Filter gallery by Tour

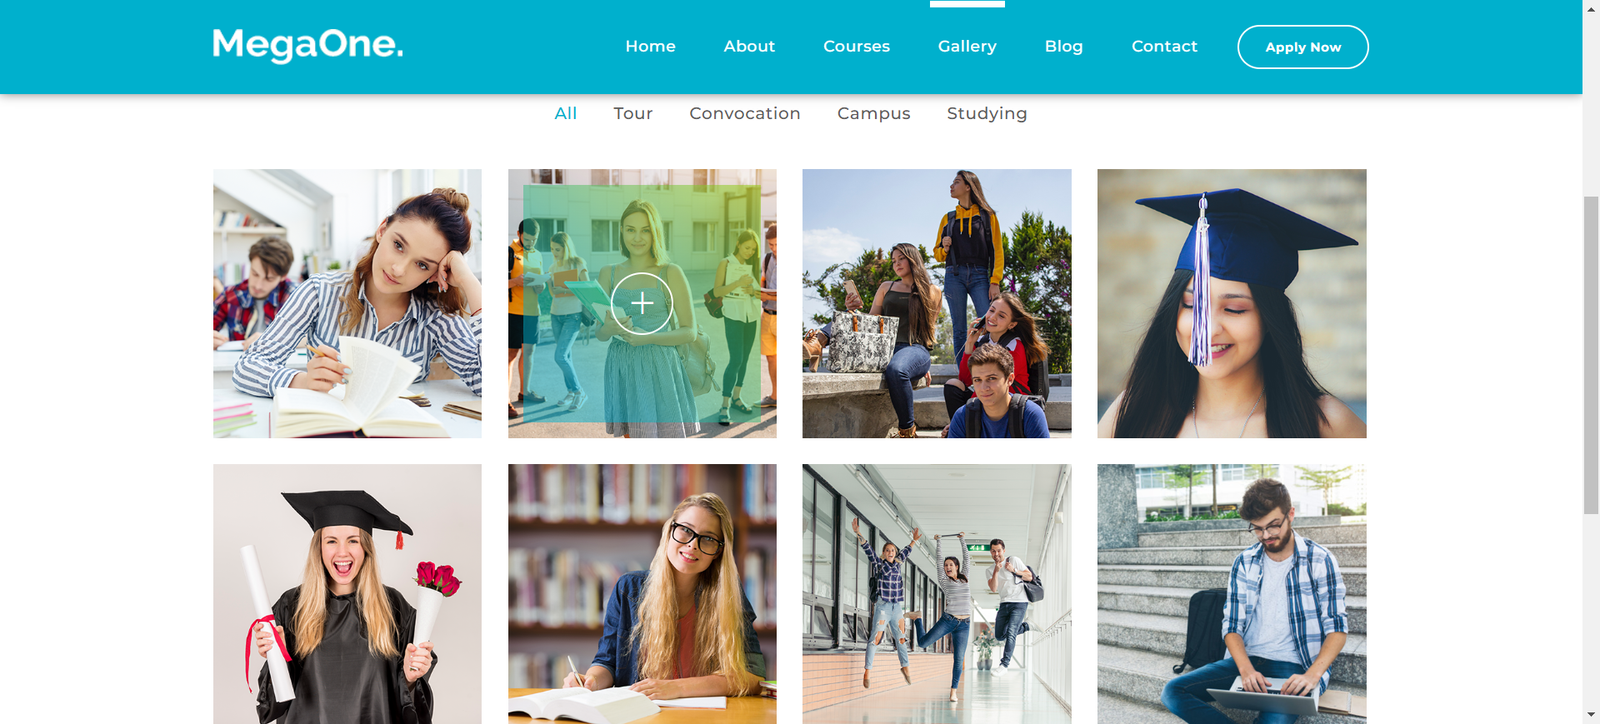coord(633,113)
